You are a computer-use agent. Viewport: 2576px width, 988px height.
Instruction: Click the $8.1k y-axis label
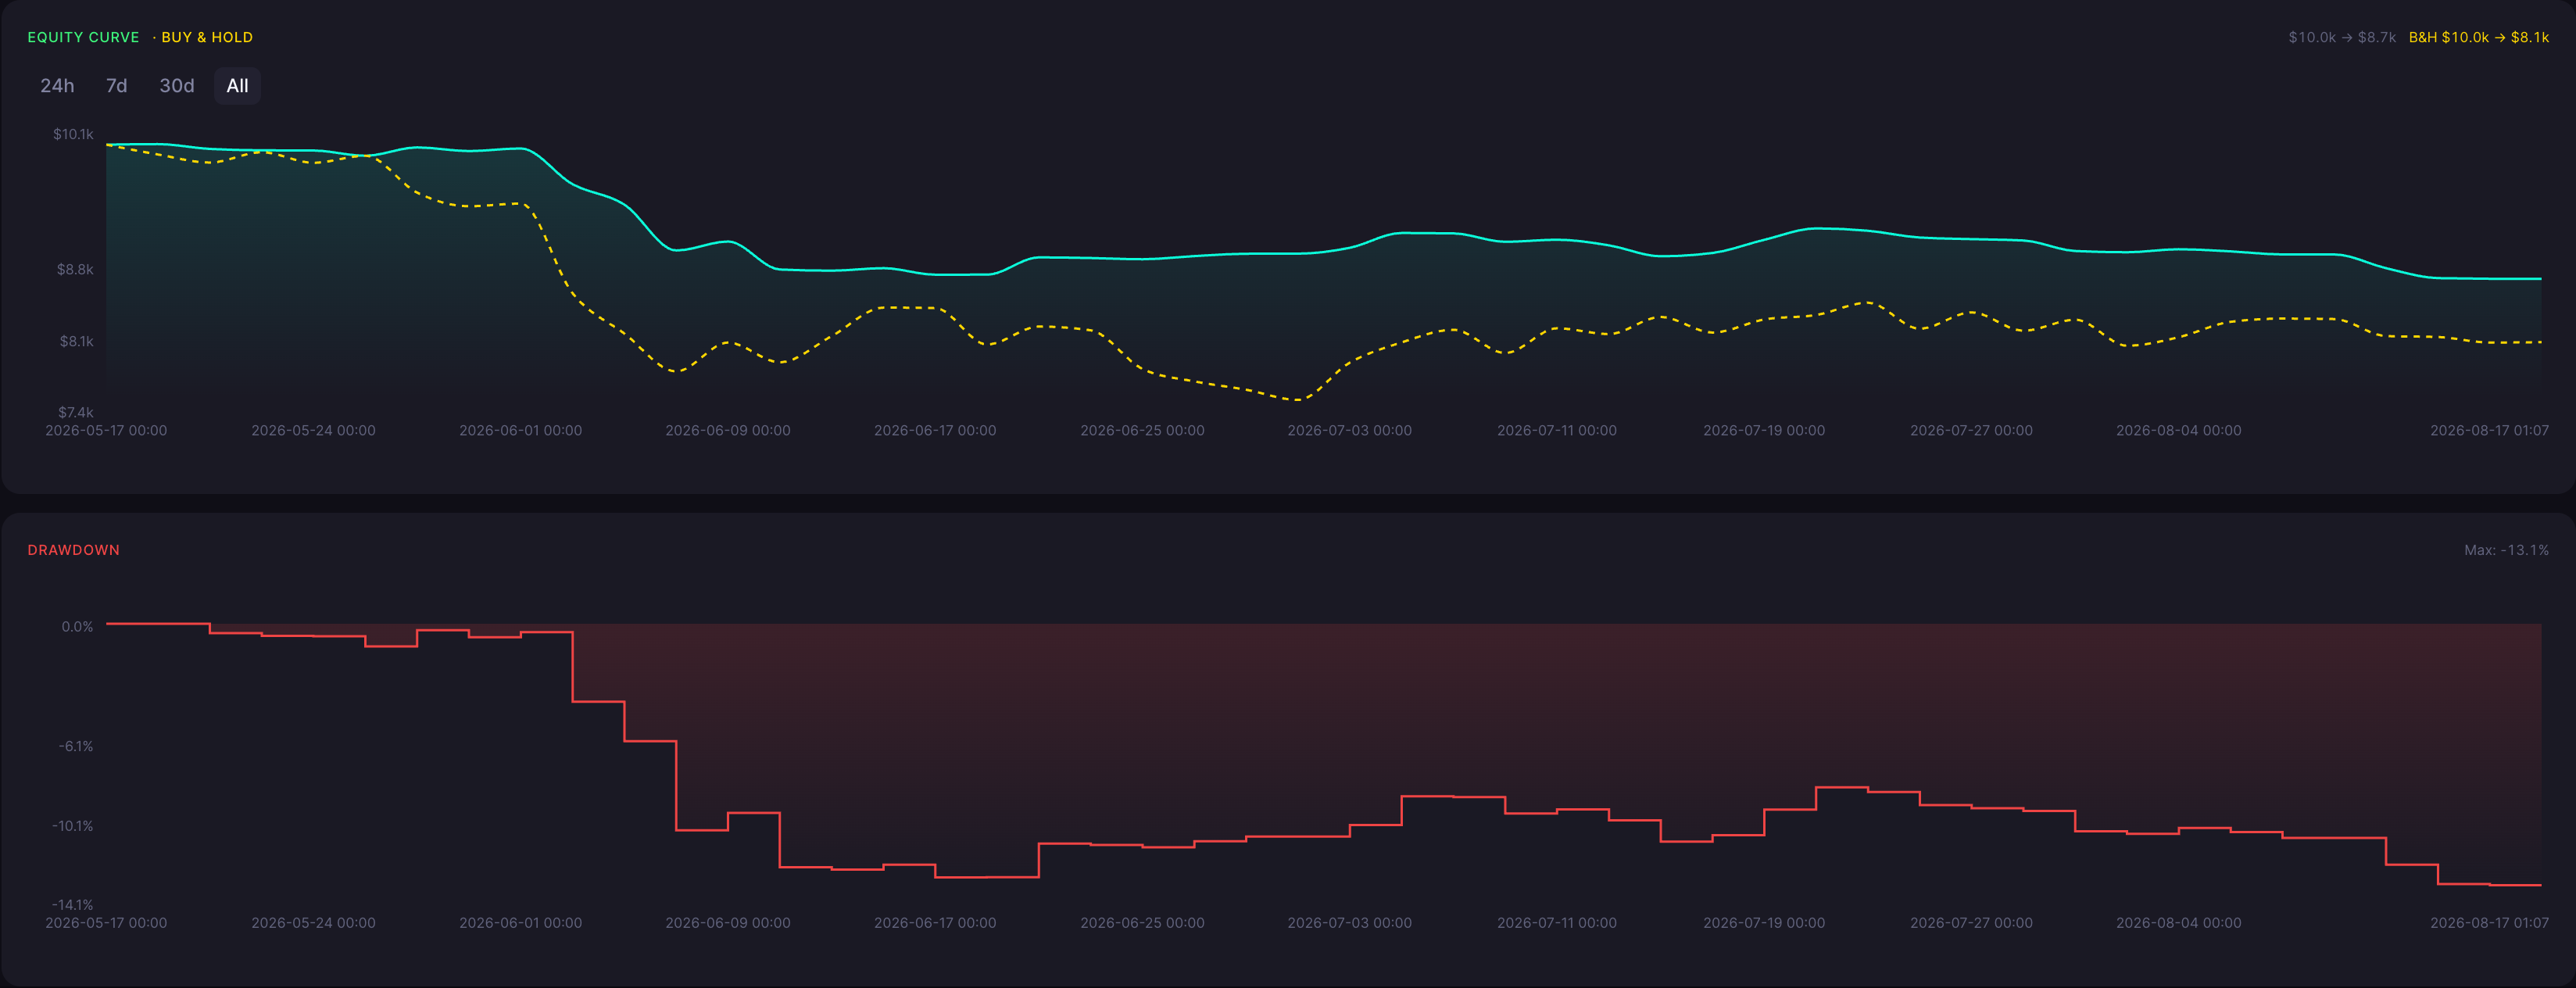click(76, 341)
